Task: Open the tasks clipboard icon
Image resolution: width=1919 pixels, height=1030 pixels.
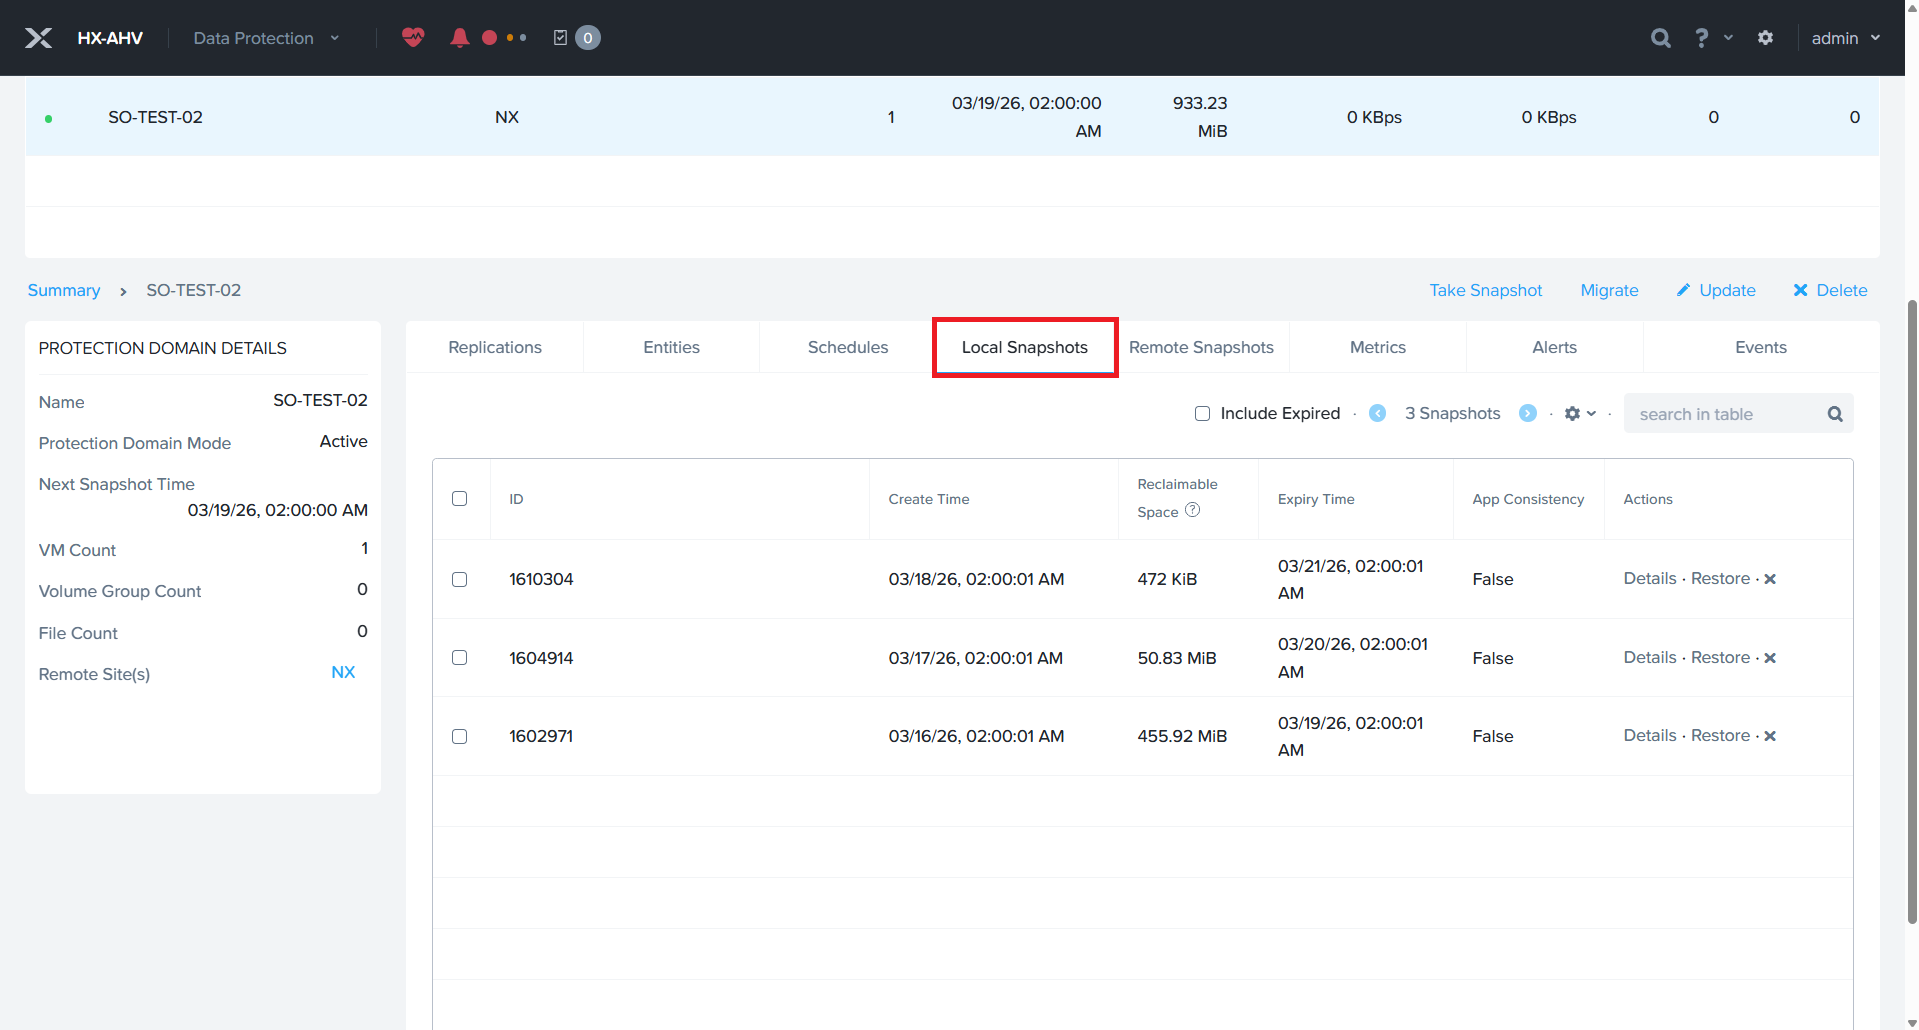Action: [x=560, y=38]
